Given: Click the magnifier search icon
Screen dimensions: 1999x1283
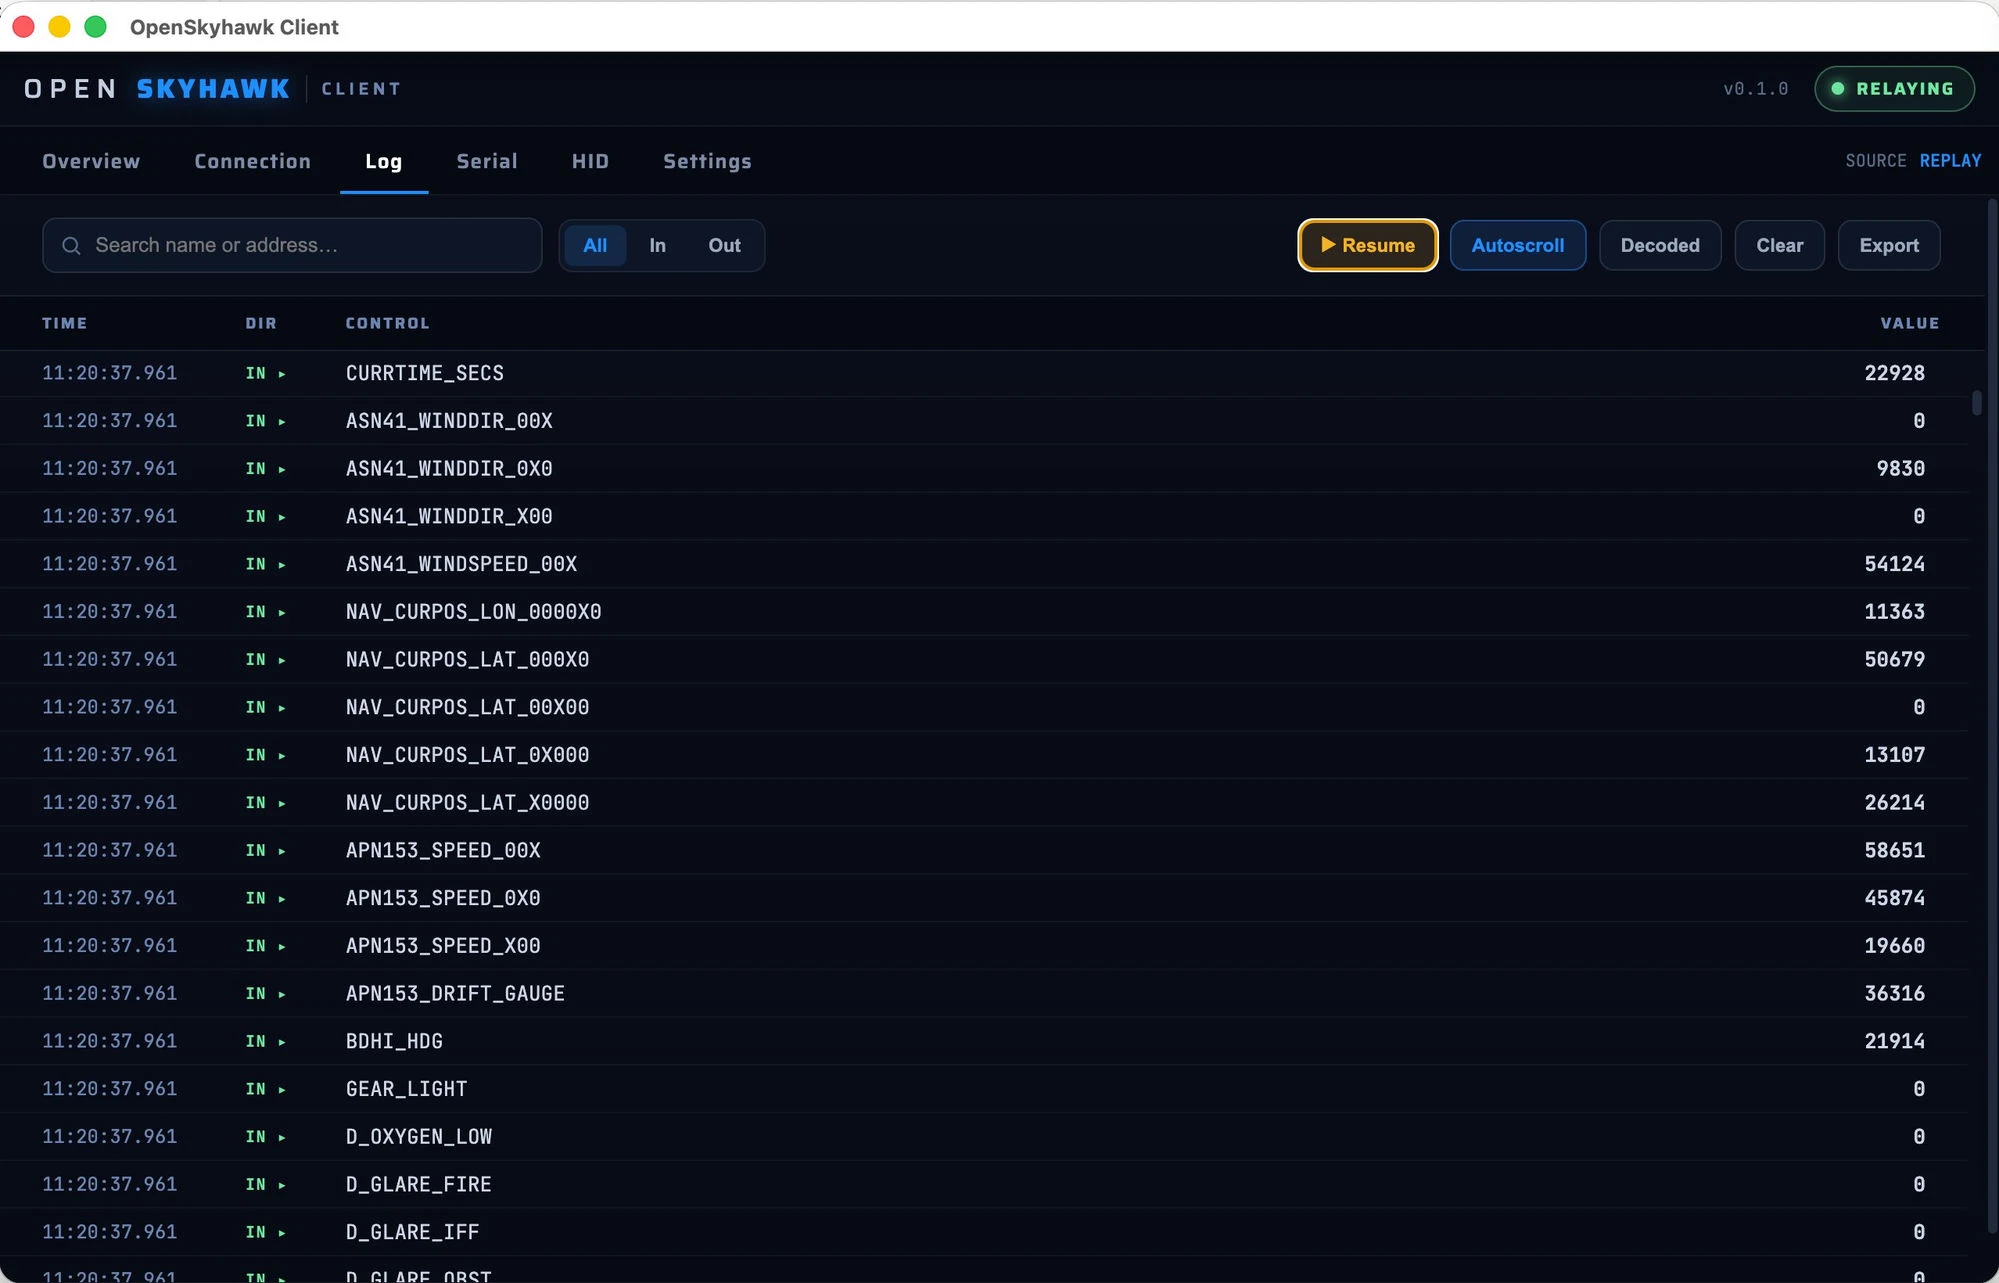Looking at the screenshot, I should click(x=71, y=246).
